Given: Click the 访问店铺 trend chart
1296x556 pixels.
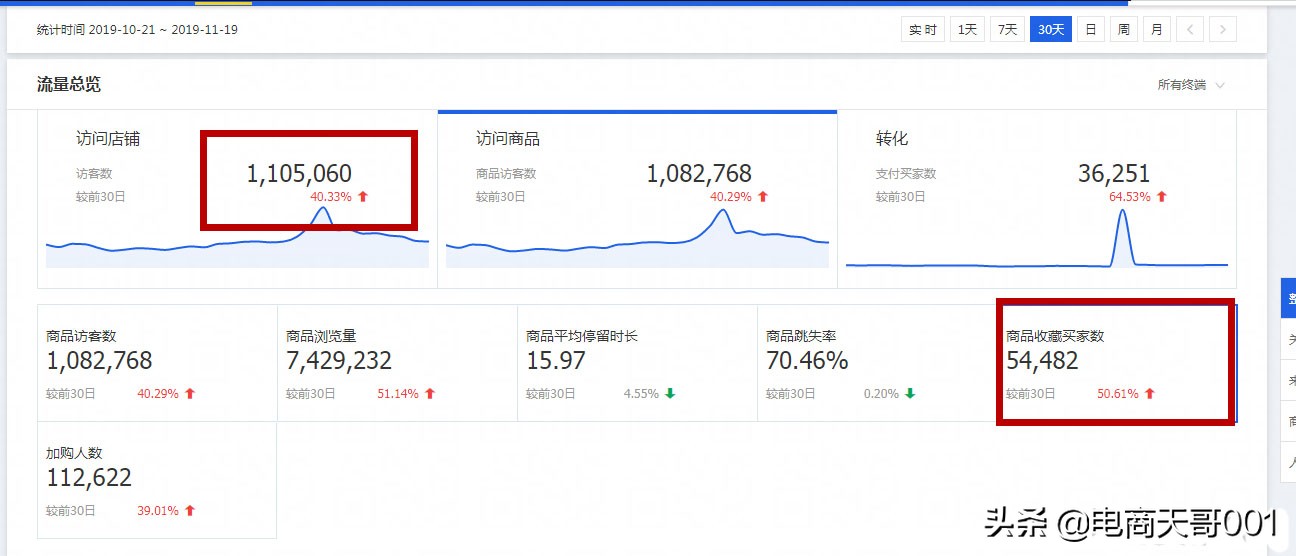Looking at the screenshot, I should click(x=237, y=237).
